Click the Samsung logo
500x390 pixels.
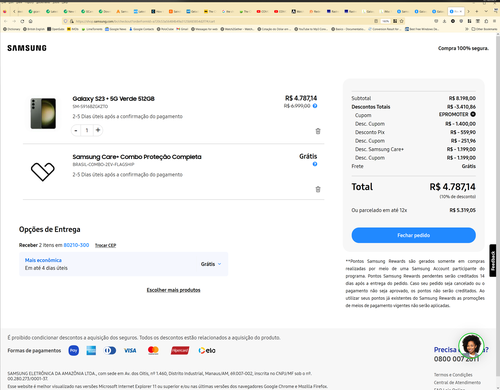[x=27, y=48]
